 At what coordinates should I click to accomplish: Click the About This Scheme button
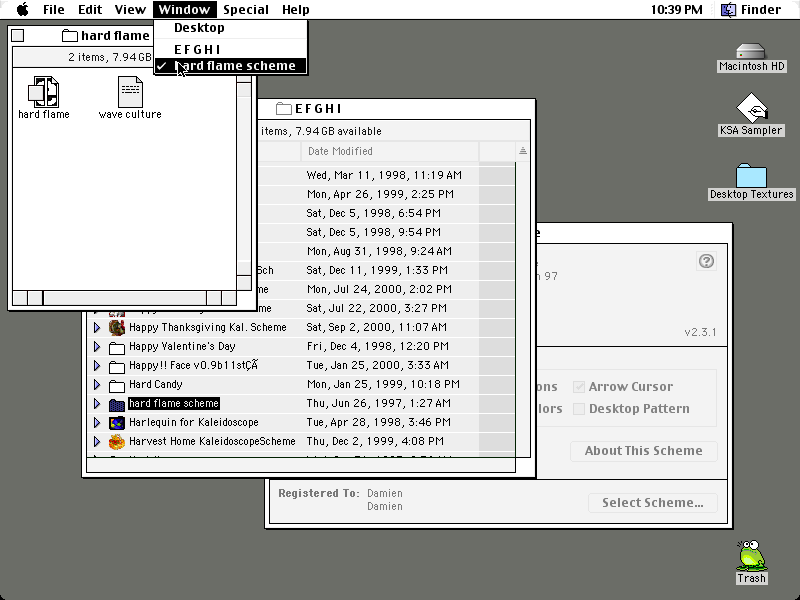tap(643, 451)
